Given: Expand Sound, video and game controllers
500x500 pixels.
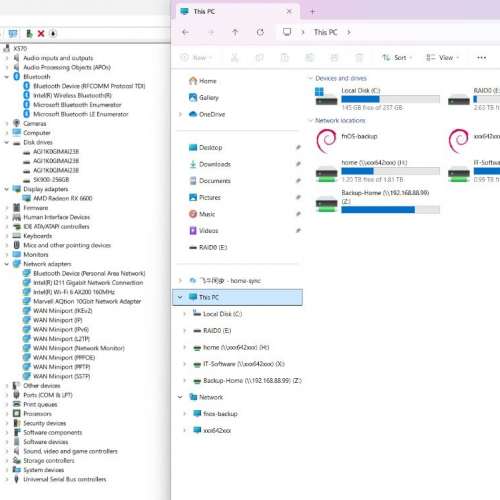Looking at the screenshot, I should click(6, 451).
